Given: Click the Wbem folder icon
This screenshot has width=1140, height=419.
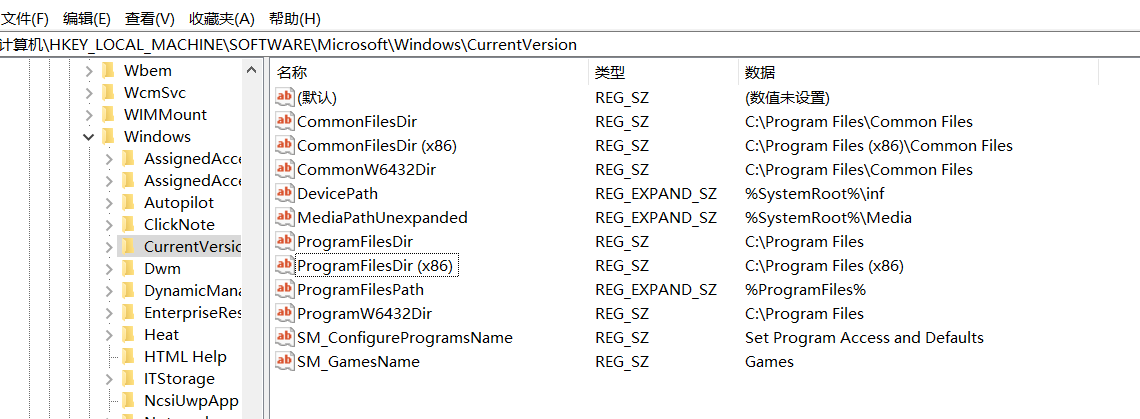Looking at the screenshot, I should click(x=109, y=71).
